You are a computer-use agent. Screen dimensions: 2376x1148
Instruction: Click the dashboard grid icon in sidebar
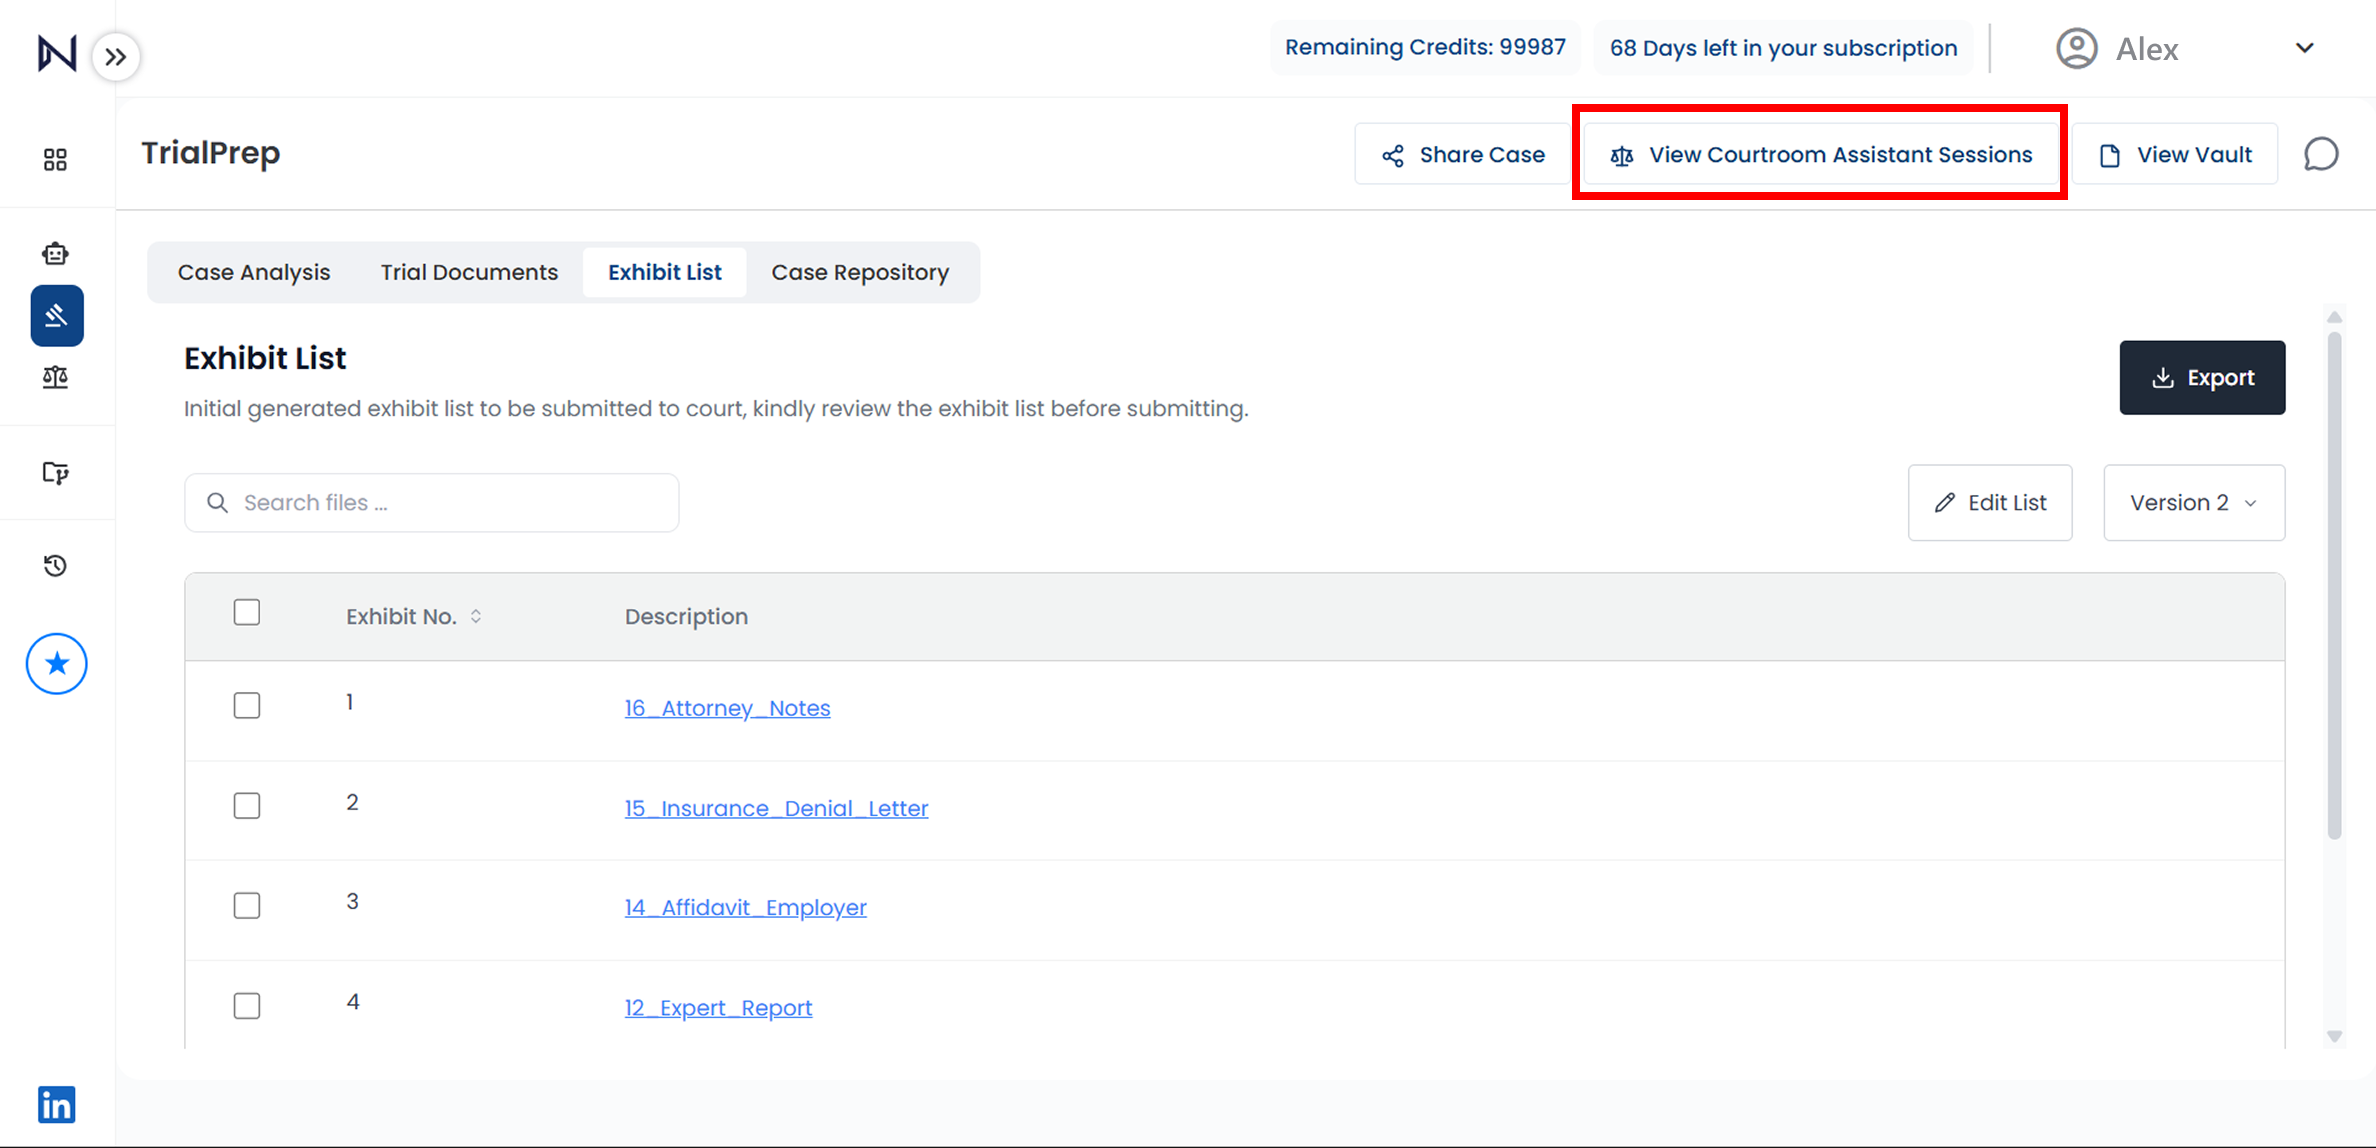55,159
